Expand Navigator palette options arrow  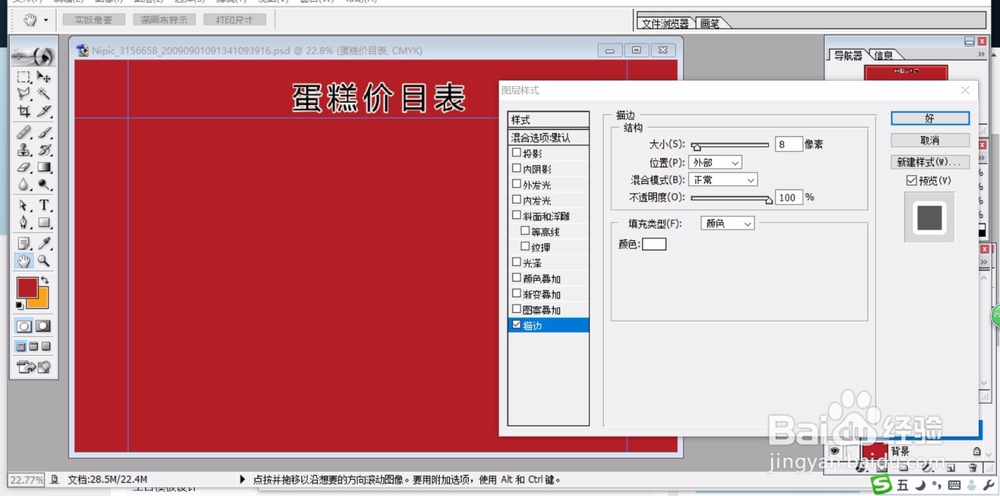click(982, 55)
